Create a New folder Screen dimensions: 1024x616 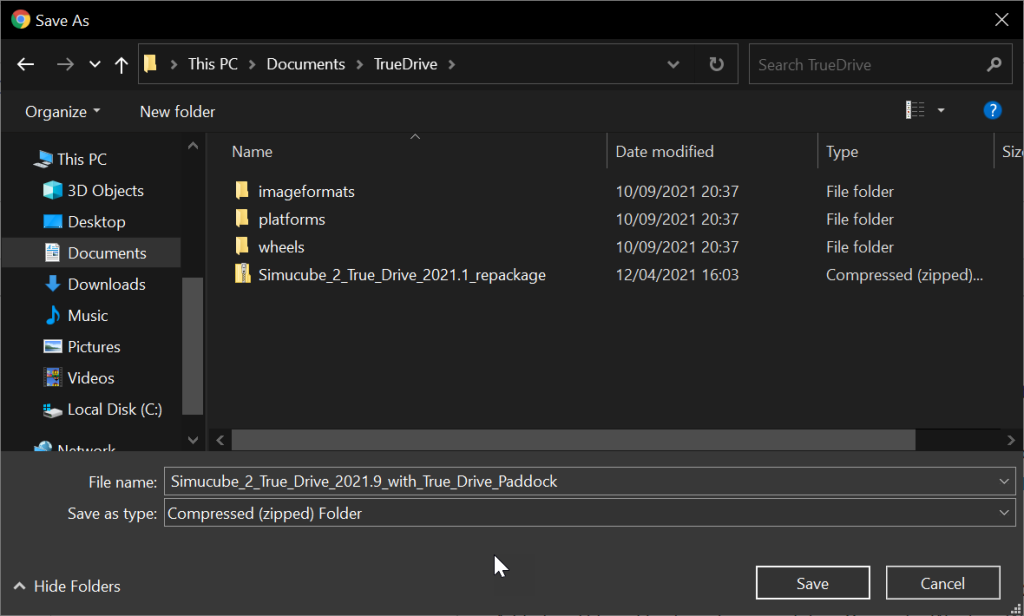point(177,112)
